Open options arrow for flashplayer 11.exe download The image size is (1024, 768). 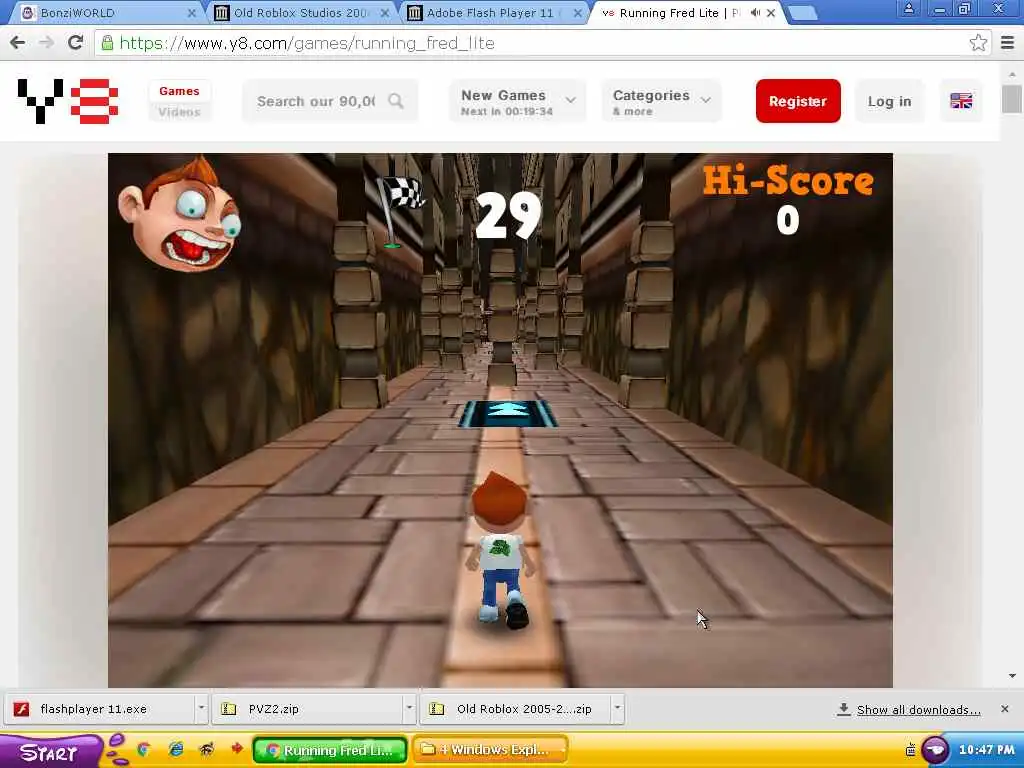201,708
